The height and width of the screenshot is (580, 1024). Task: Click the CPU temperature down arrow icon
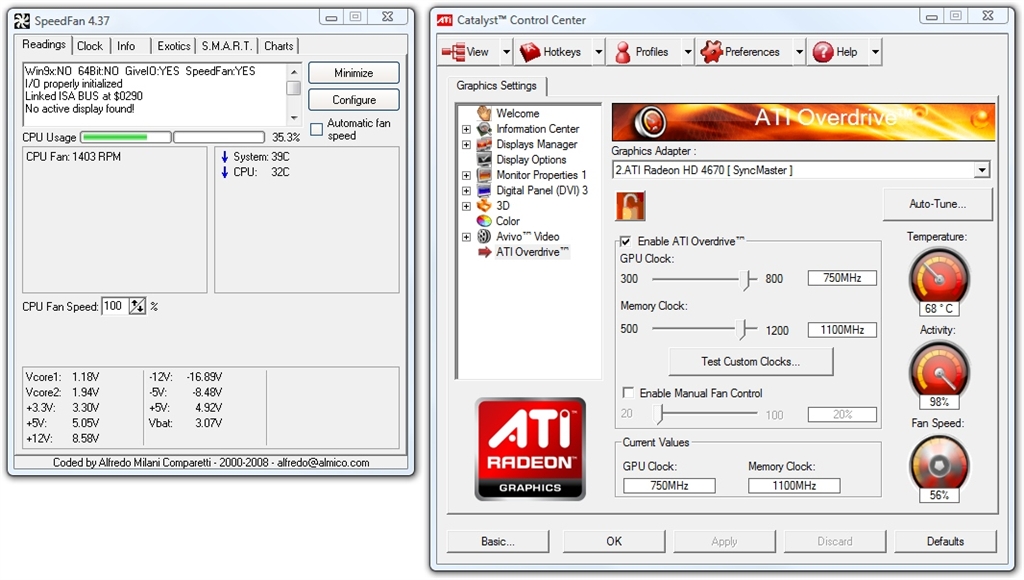click(x=225, y=172)
